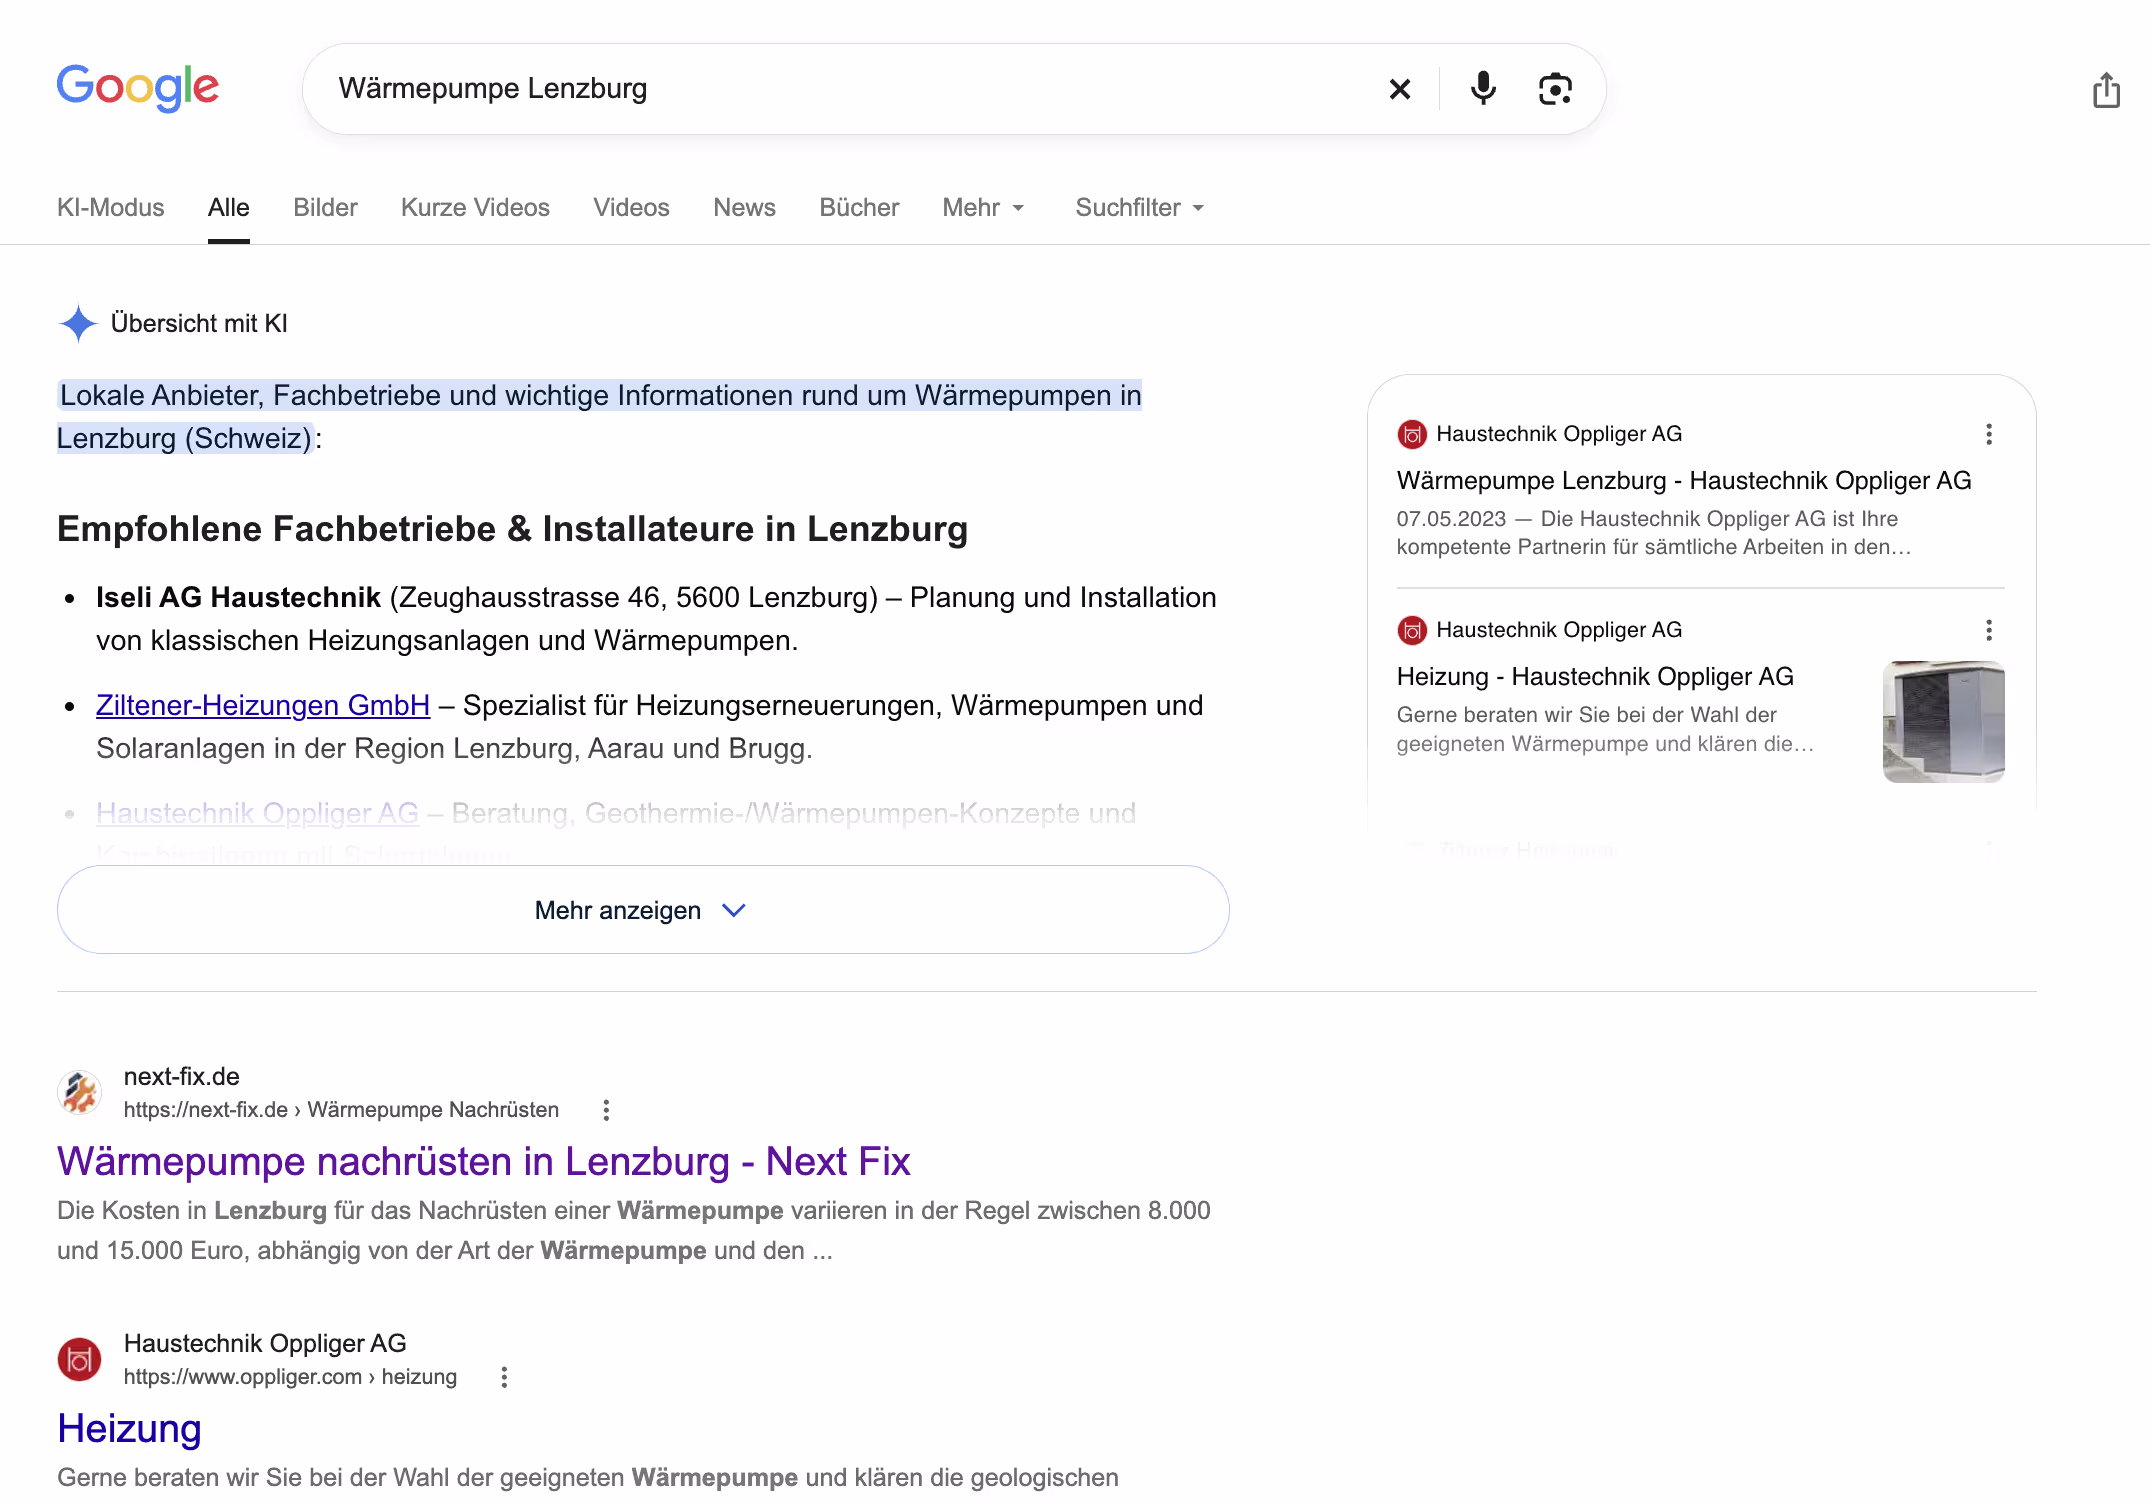This screenshot has width=2150, height=1504.
Task: Open the Bilder tab
Action: [x=325, y=207]
